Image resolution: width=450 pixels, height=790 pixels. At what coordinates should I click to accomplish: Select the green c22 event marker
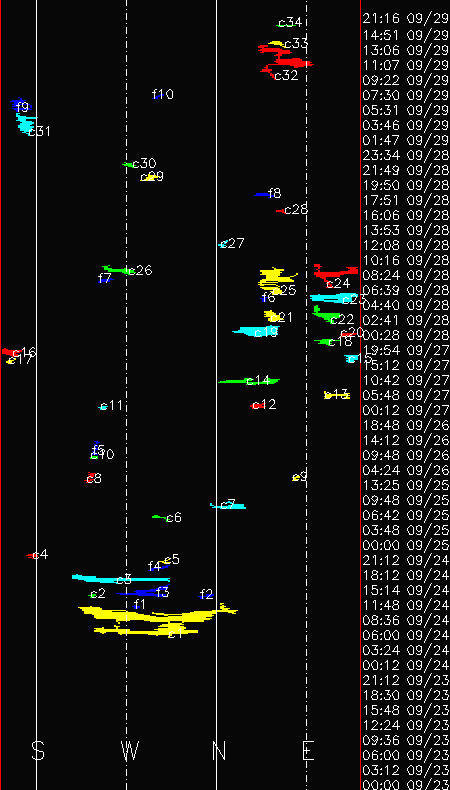pos(327,315)
